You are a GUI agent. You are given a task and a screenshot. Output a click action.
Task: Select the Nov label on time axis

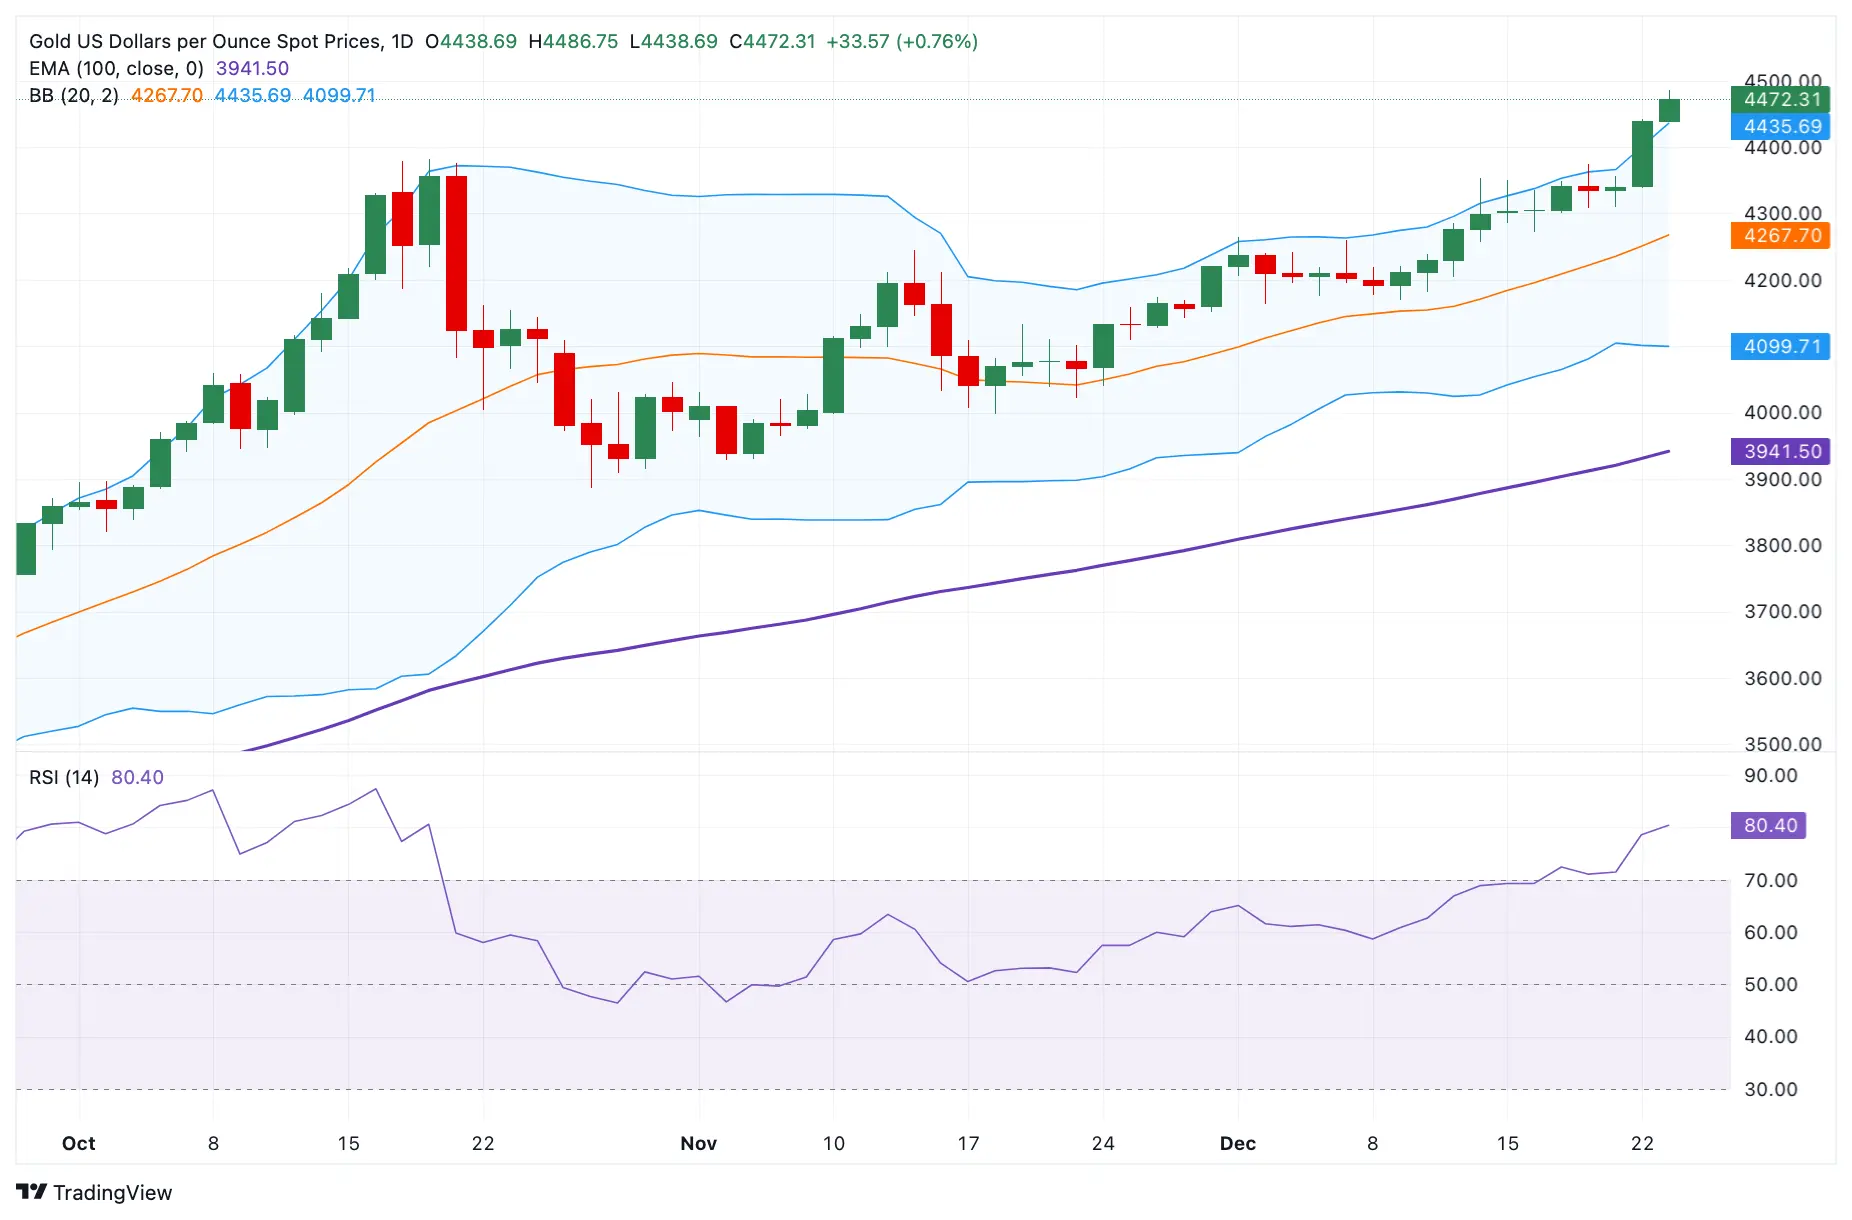point(698,1143)
